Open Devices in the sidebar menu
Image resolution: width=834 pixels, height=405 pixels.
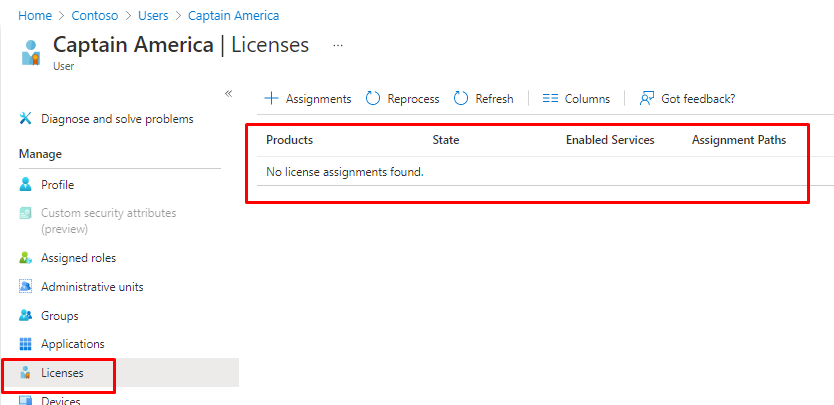coord(61,400)
